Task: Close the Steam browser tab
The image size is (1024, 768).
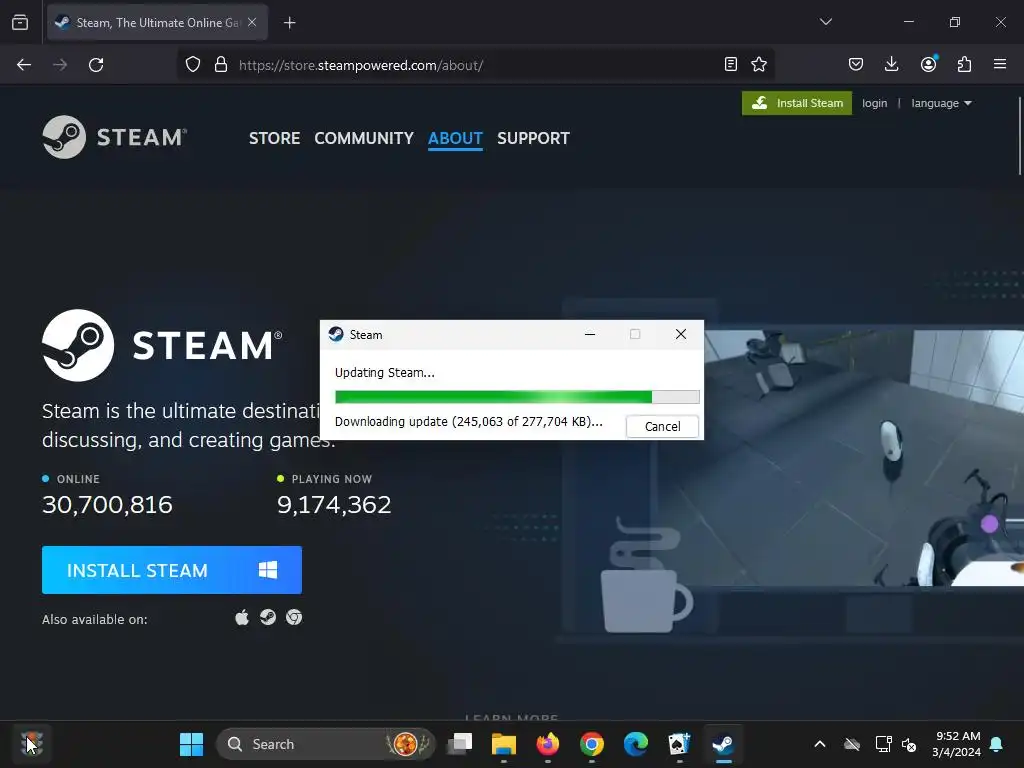Action: click(252, 22)
